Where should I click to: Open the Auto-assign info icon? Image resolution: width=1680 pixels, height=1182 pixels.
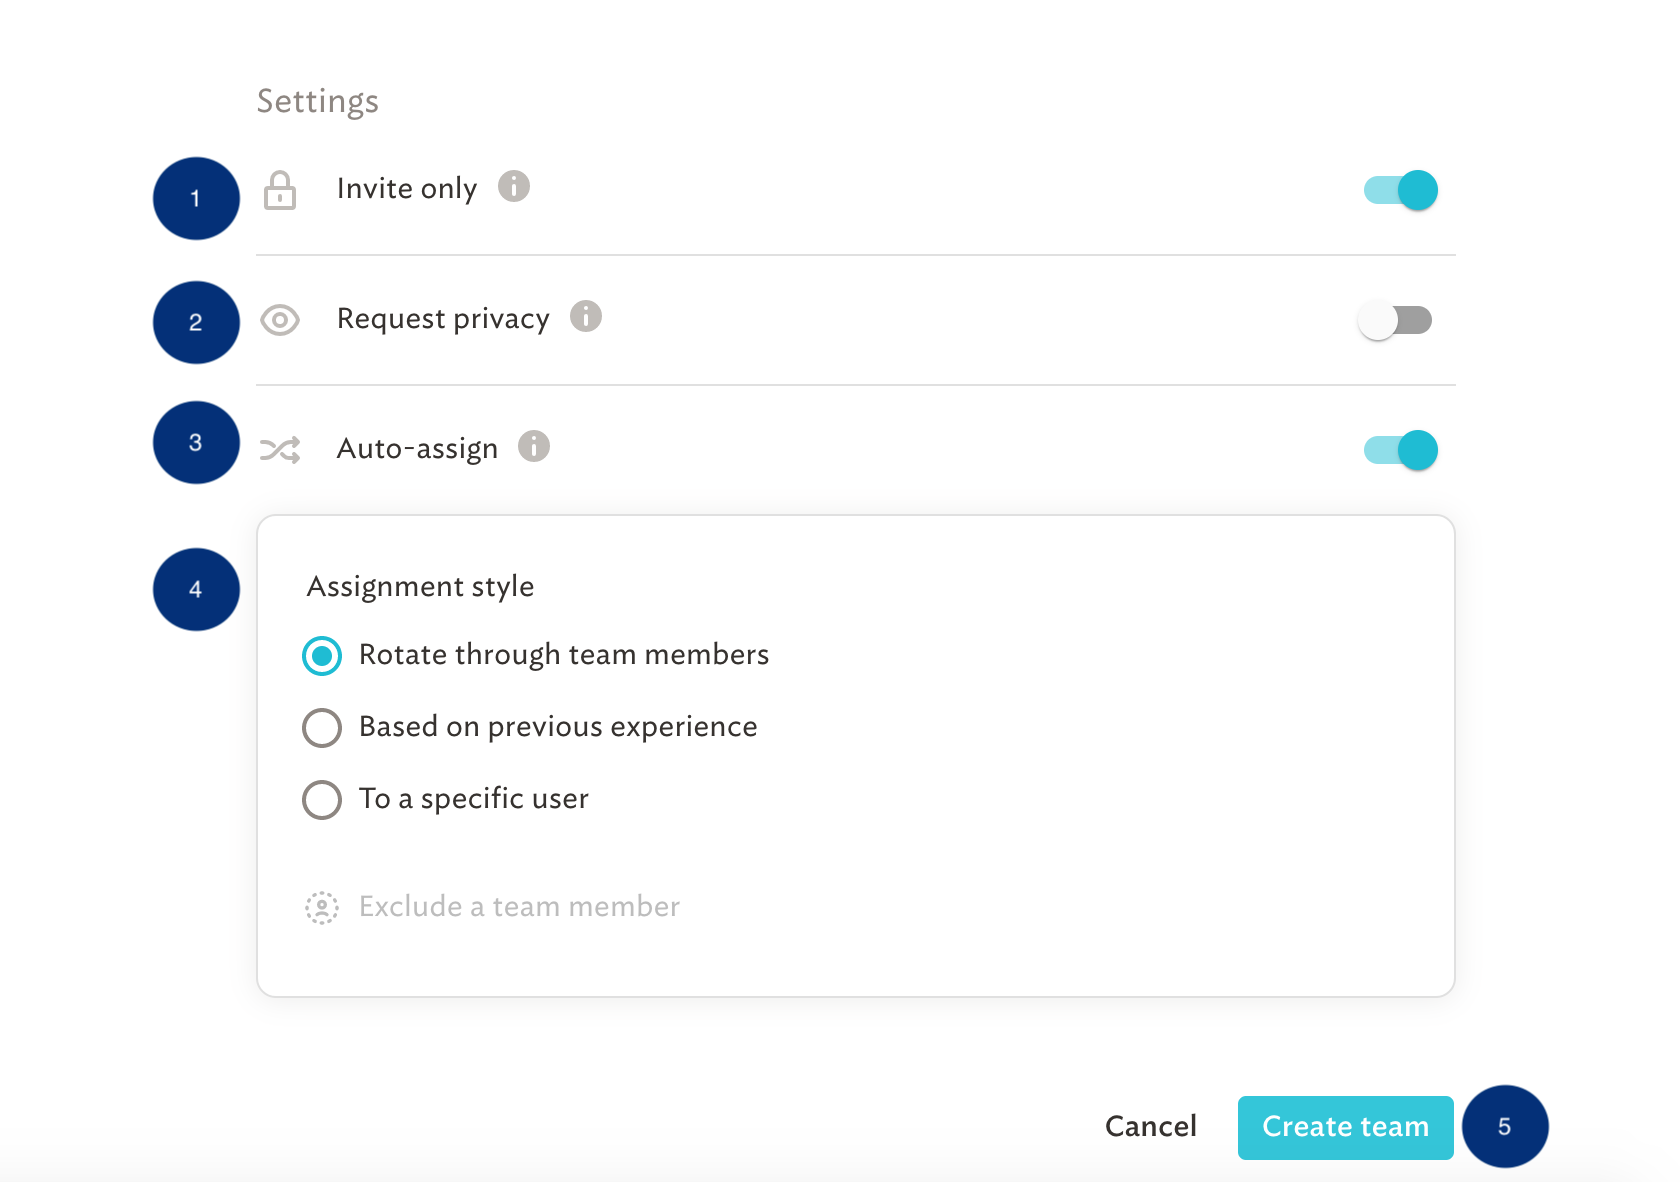534,446
